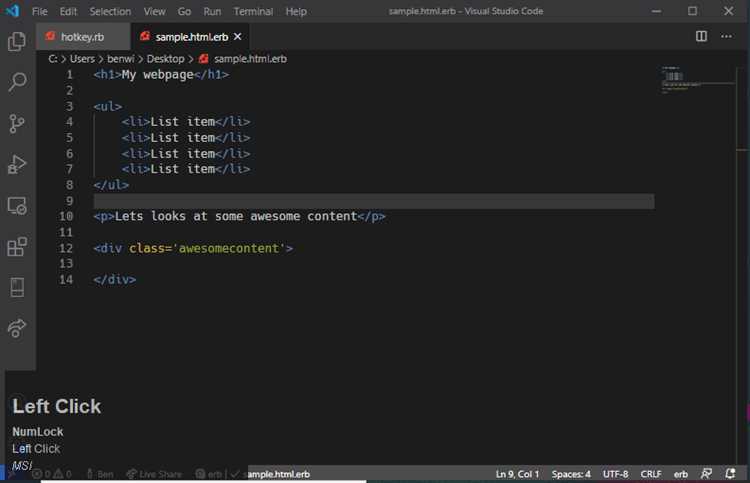Open the editor More Actions ellipsis
This screenshot has height=483, width=750.
click(x=726, y=36)
